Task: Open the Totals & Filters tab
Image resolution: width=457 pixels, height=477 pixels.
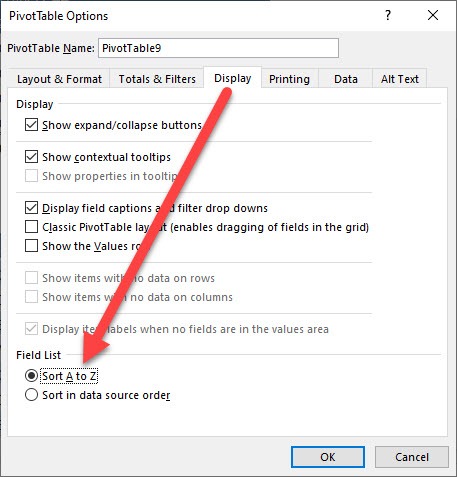Action: click(x=157, y=79)
